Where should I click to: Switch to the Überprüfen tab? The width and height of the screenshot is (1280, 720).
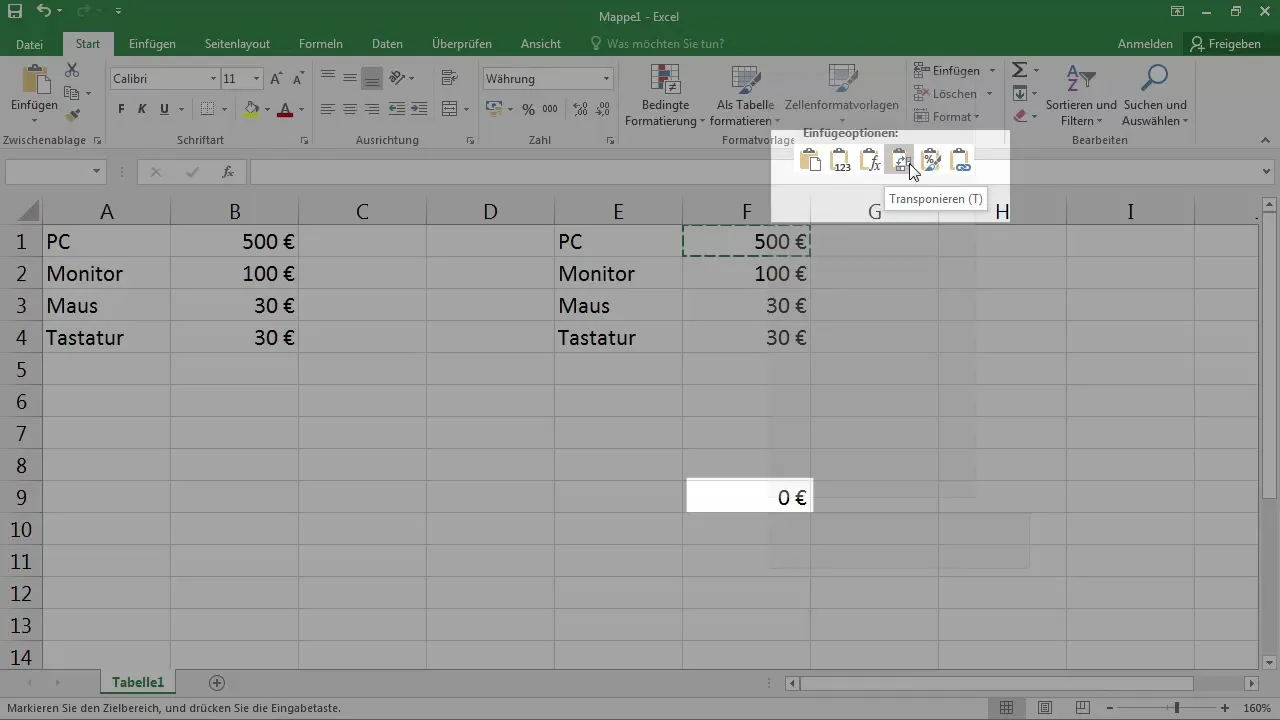460,44
